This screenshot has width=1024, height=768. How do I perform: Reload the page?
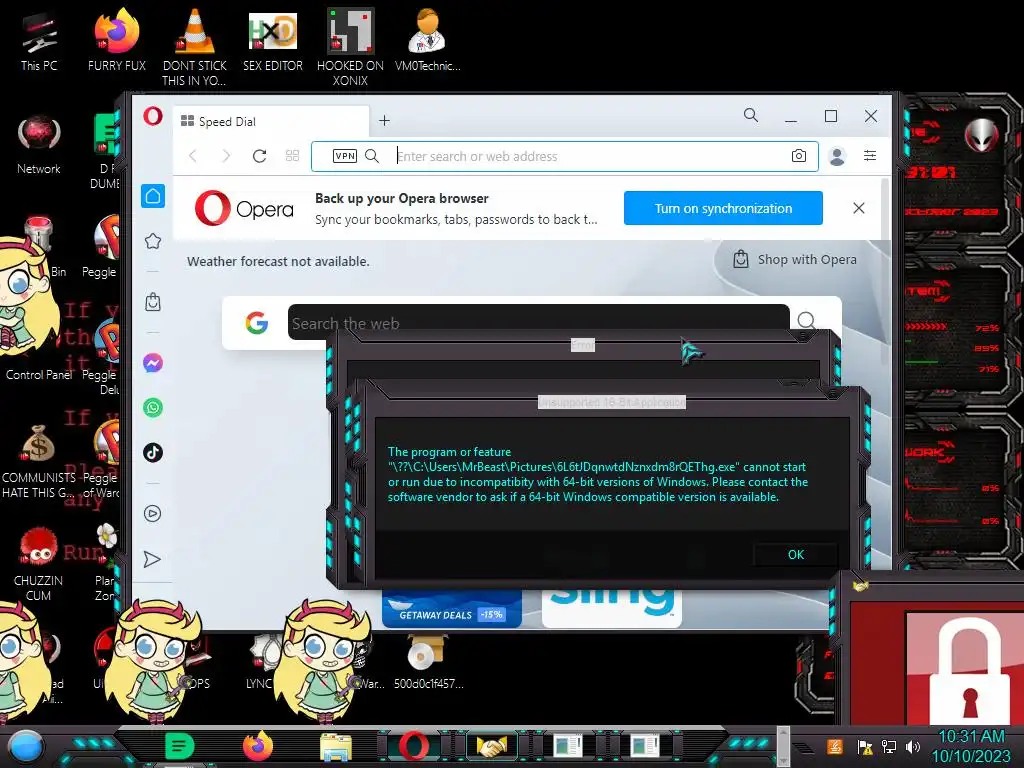(x=259, y=156)
